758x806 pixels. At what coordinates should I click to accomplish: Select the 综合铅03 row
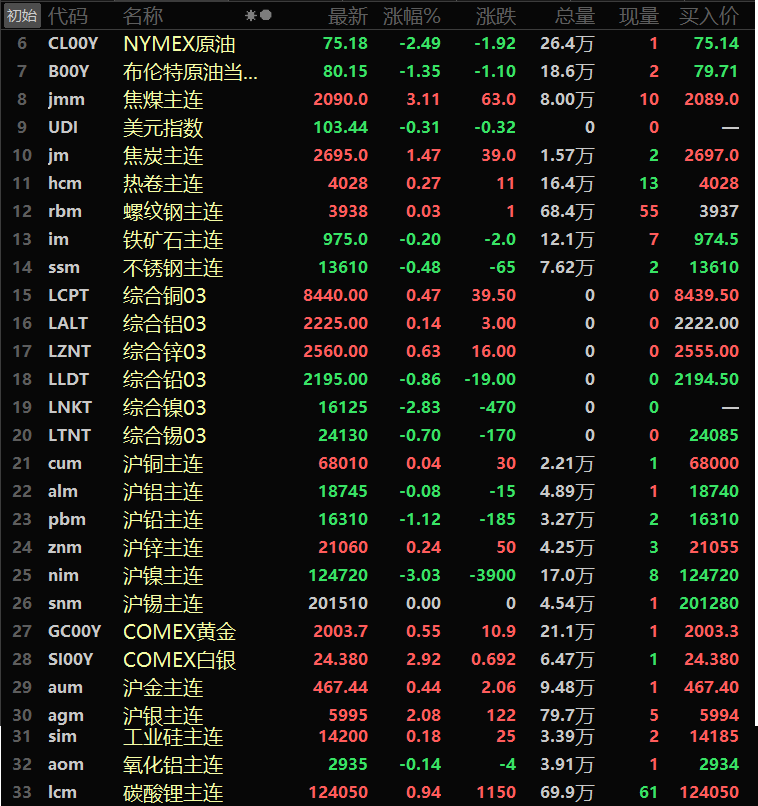379,380
